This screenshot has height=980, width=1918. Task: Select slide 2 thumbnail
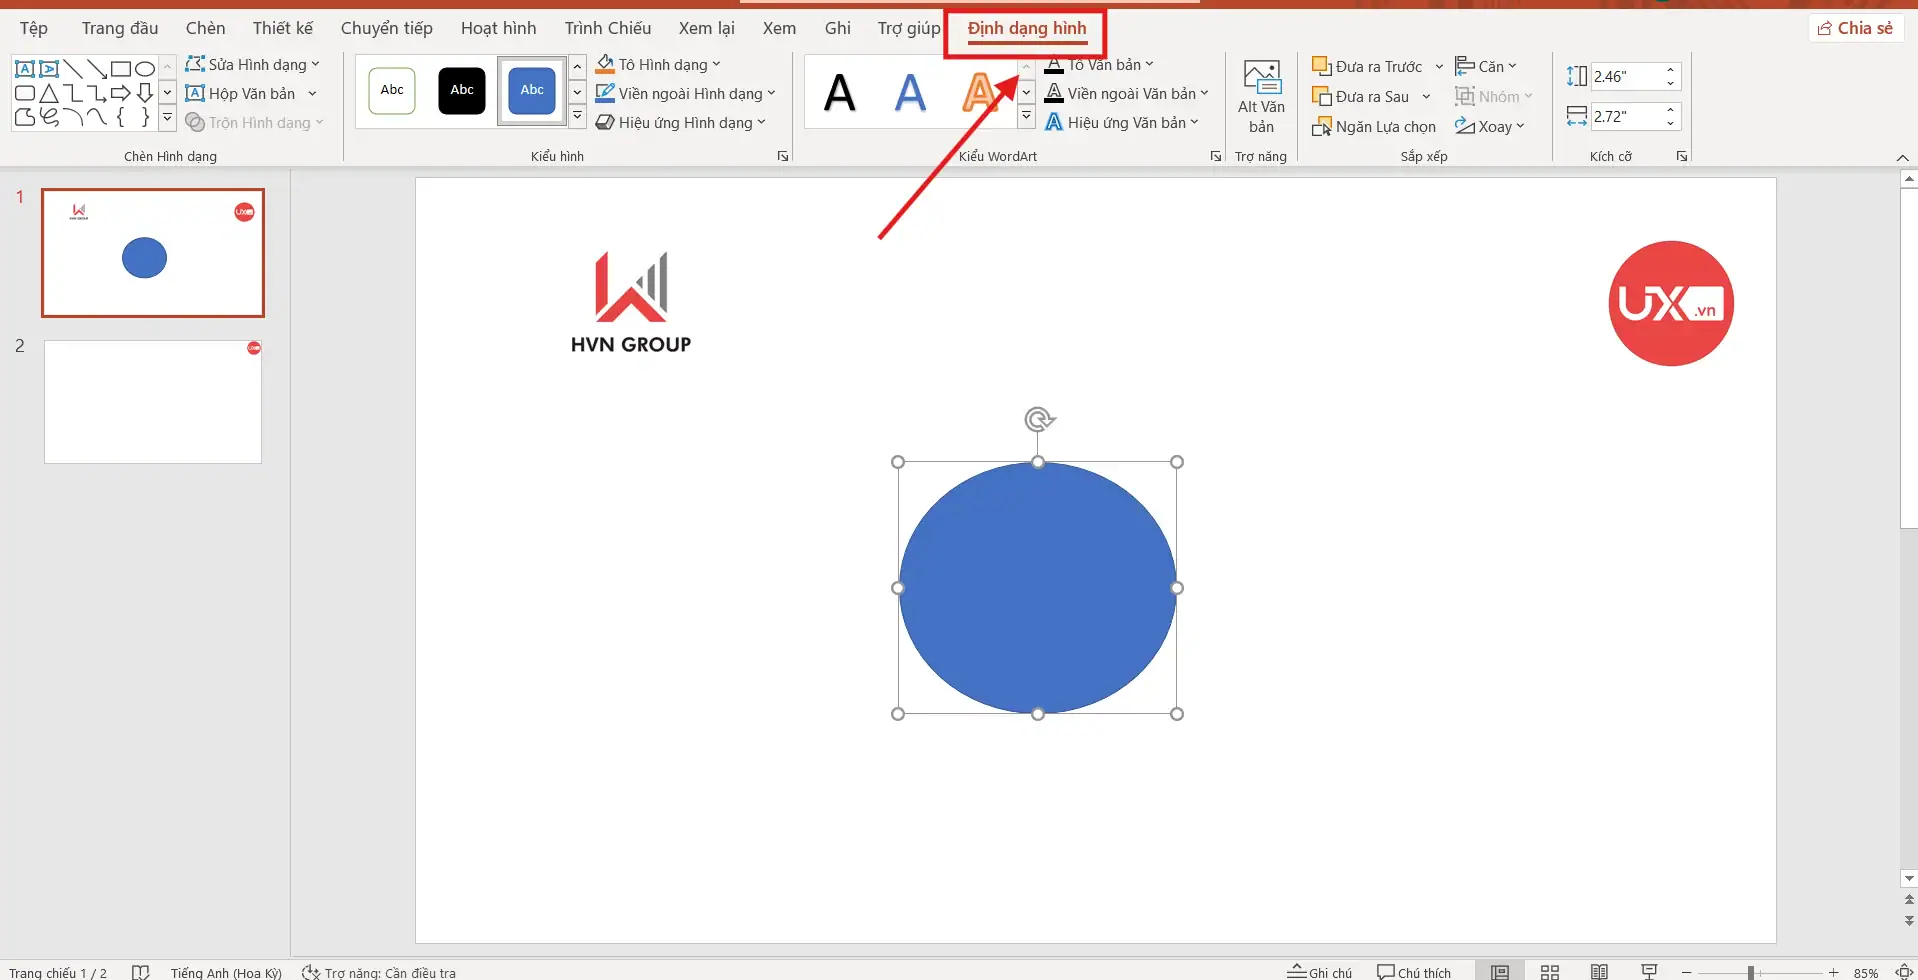[x=153, y=402]
